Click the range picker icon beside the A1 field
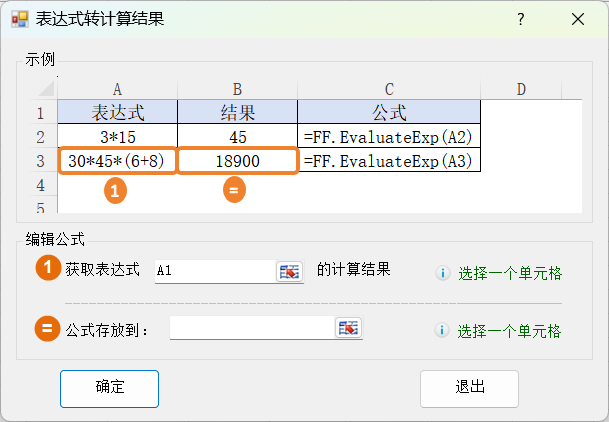 (x=289, y=271)
